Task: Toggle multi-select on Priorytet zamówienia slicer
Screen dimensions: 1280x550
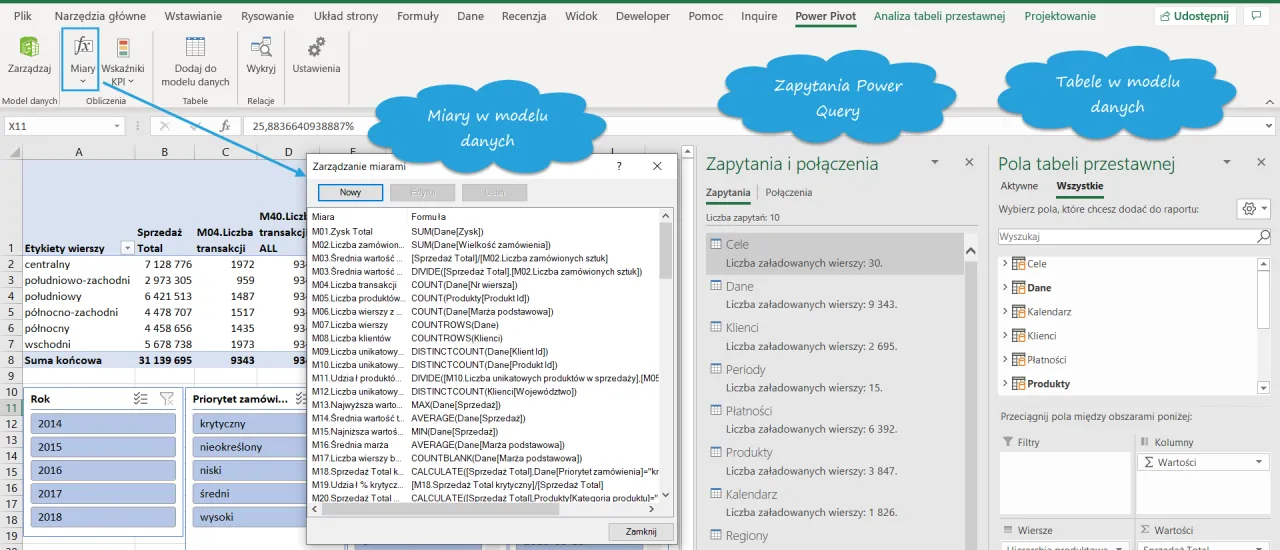Action: click(x=303, y=398)
